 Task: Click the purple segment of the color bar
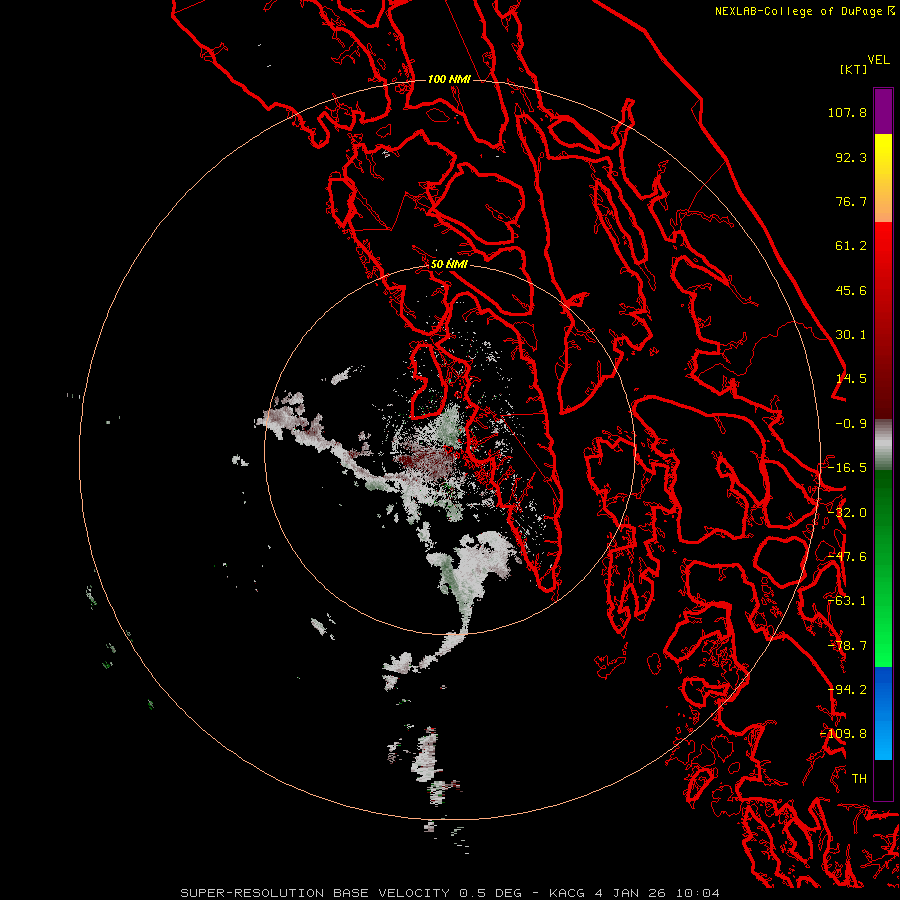(883, 111)
